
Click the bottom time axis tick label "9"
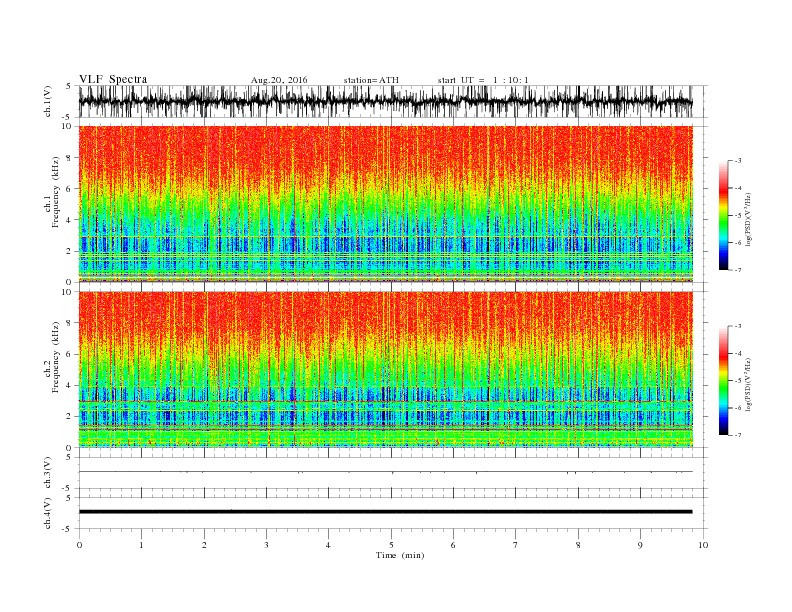[x=640, y=545]
